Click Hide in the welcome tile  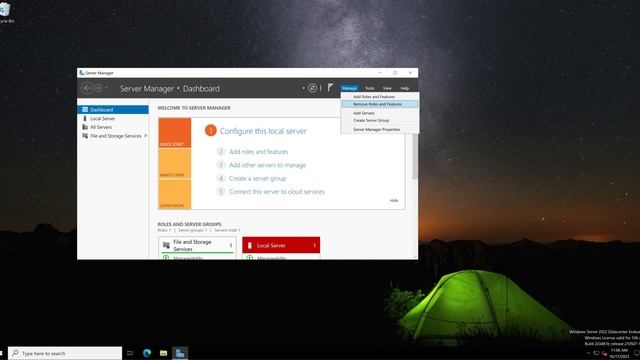tap(394, 200)
